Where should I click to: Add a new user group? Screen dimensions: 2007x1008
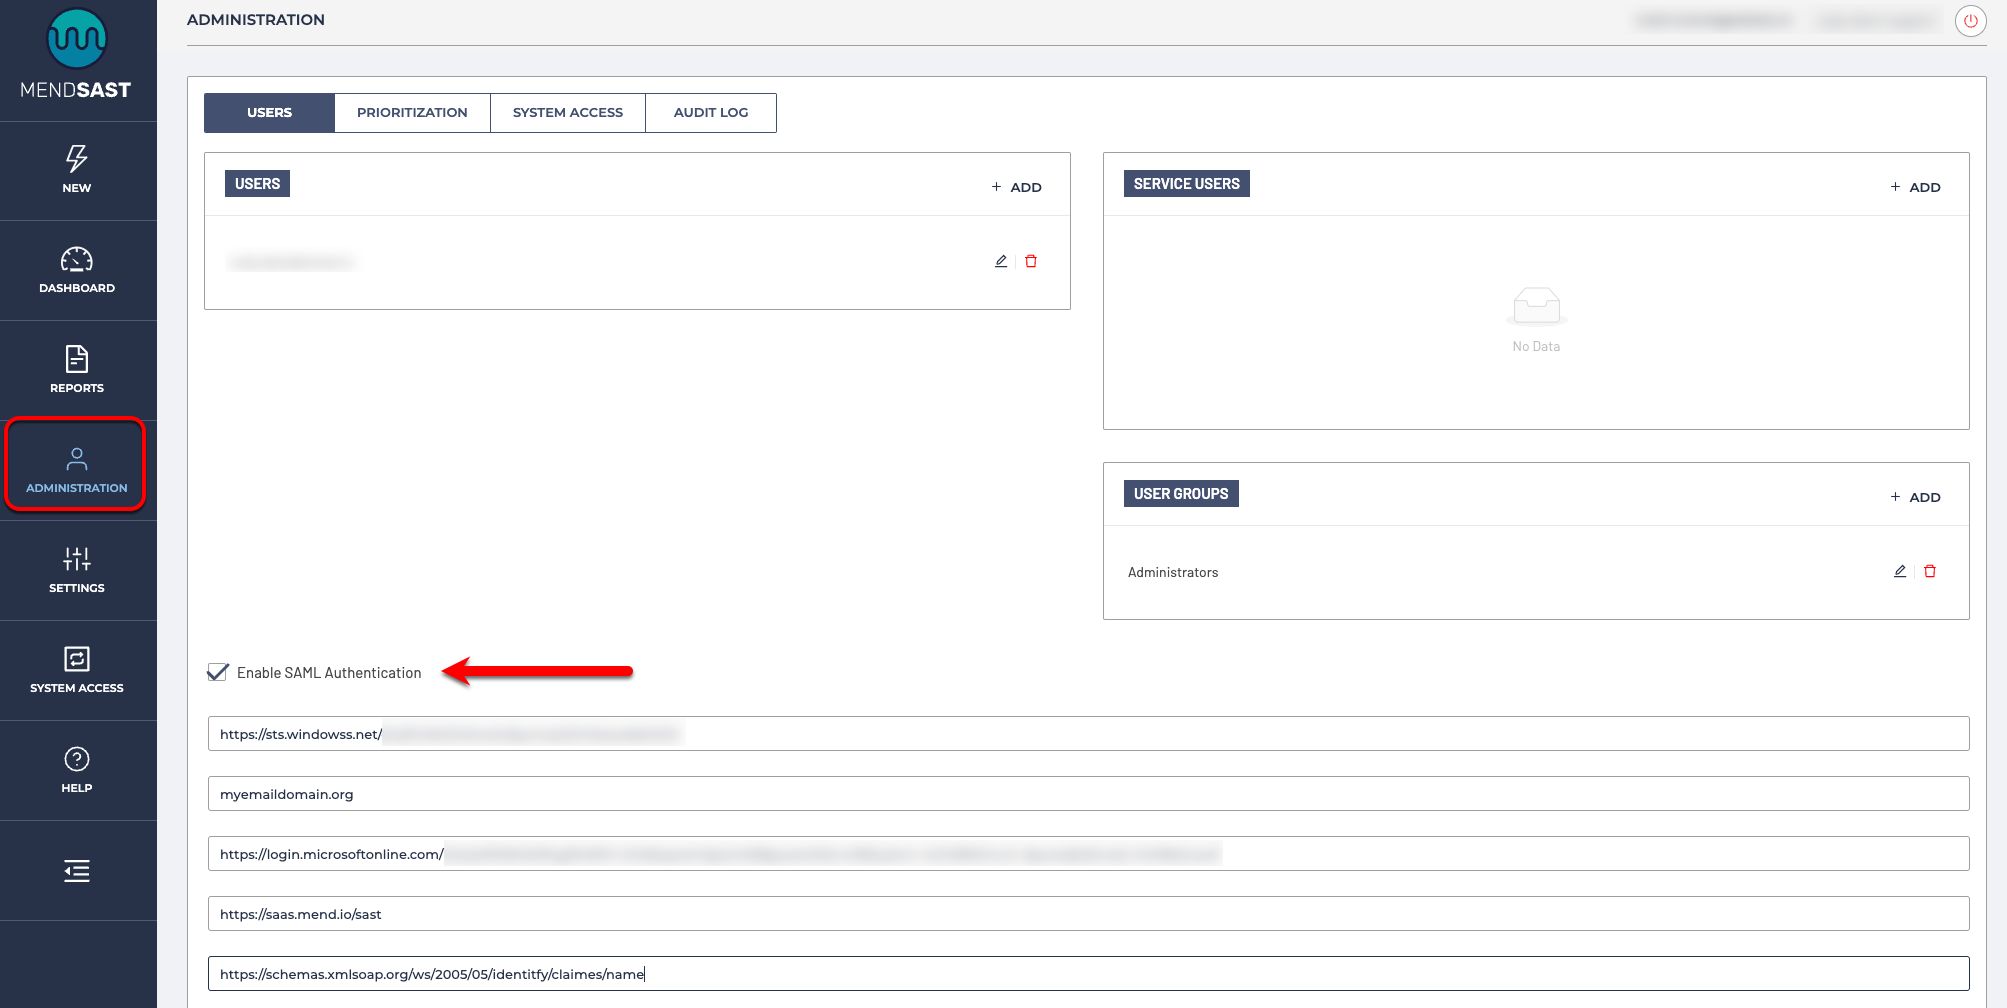[x=1914, y=496]
